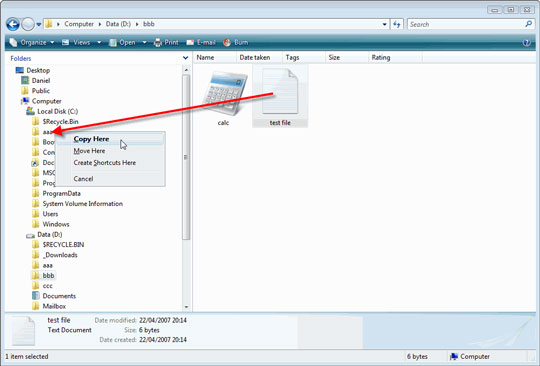Image resolution: width=540 pixels, height=366 pixels.
Task: Sort by the Rating column header
Action: 395,57
